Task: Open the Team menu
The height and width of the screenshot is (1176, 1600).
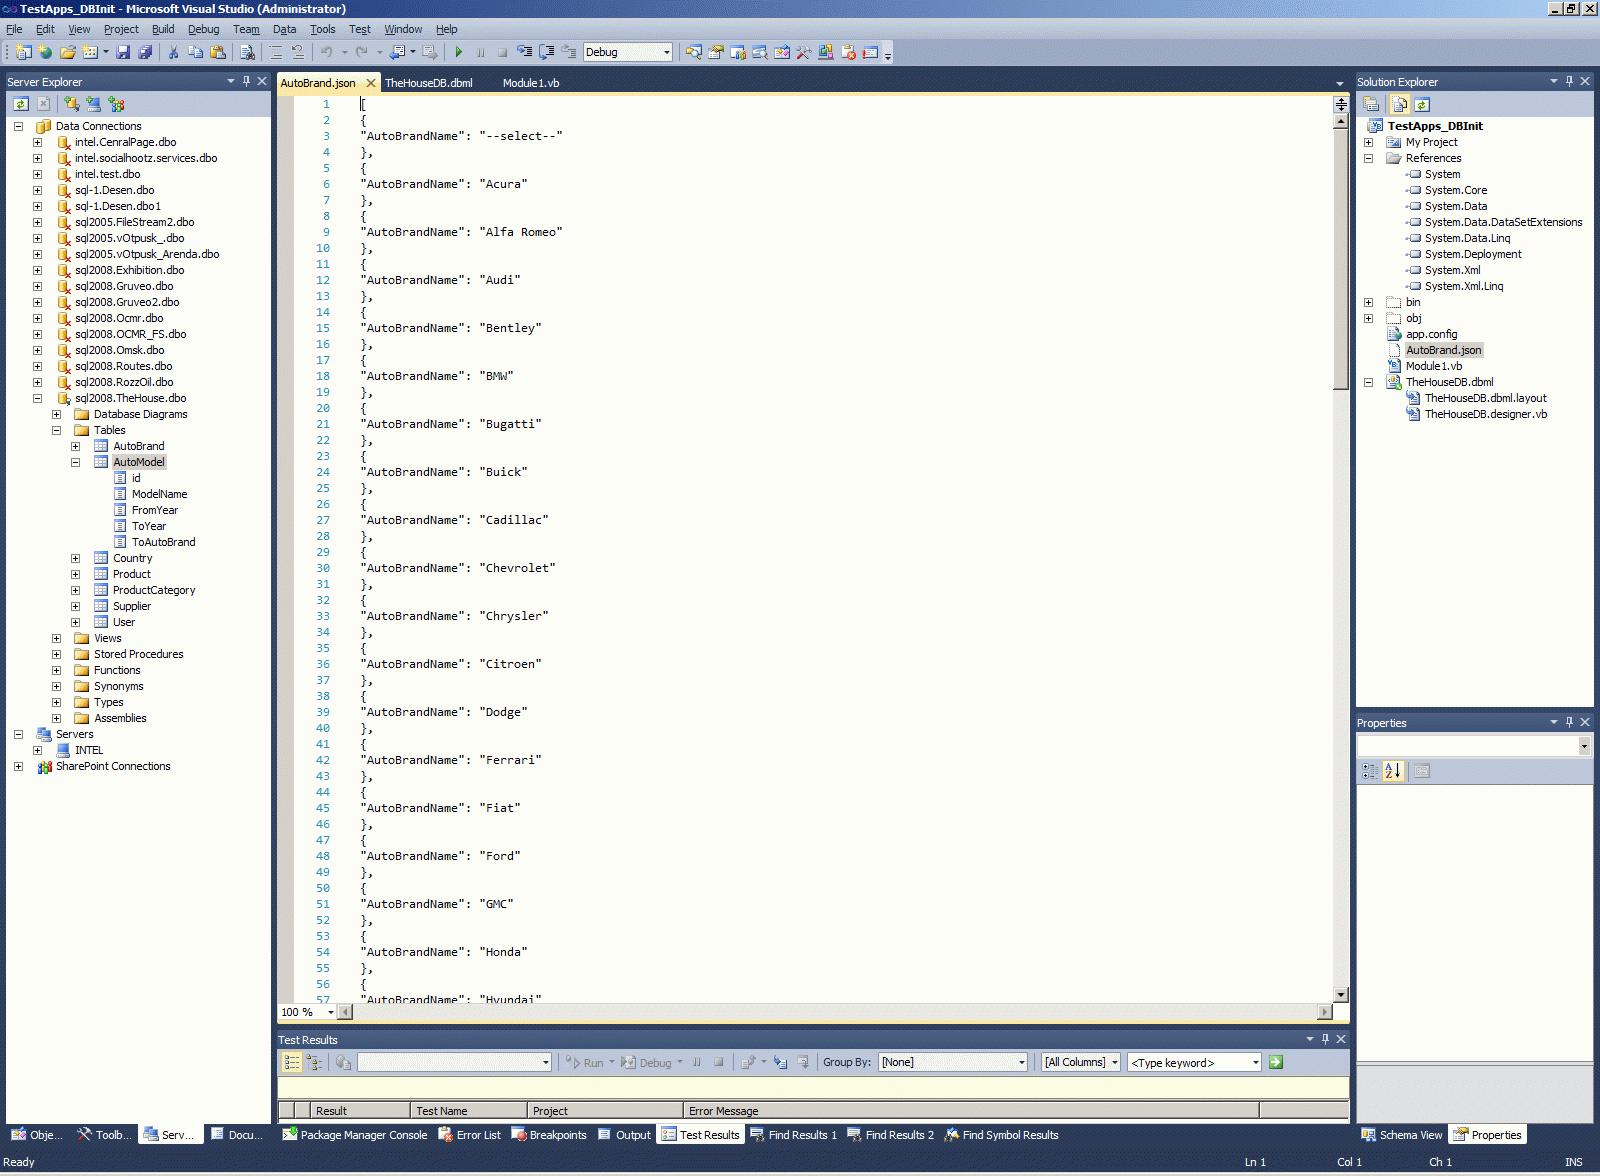Action: 246,29
